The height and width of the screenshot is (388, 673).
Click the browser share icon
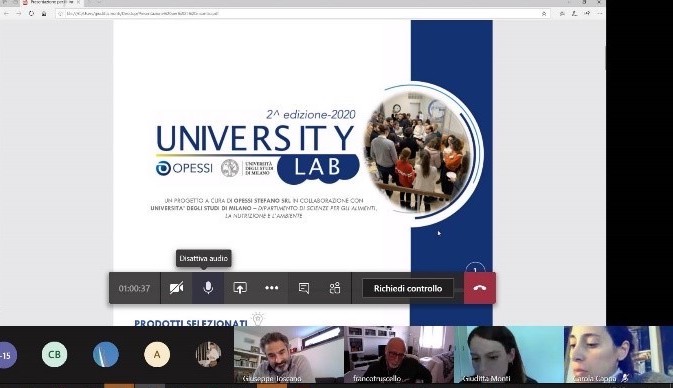[587, 14]
